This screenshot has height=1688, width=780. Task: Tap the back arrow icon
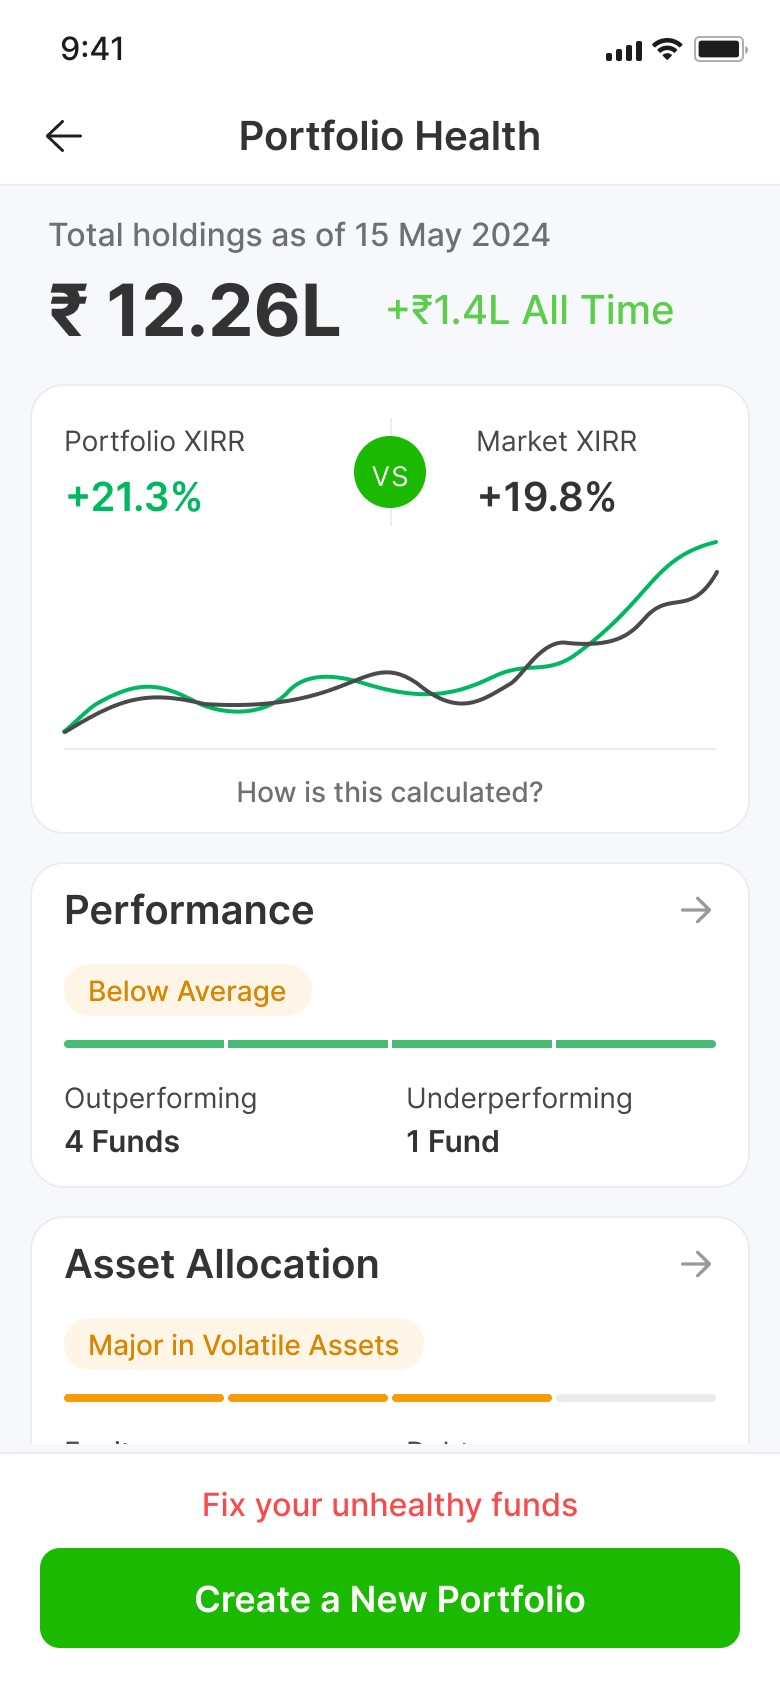coord(64,136)
